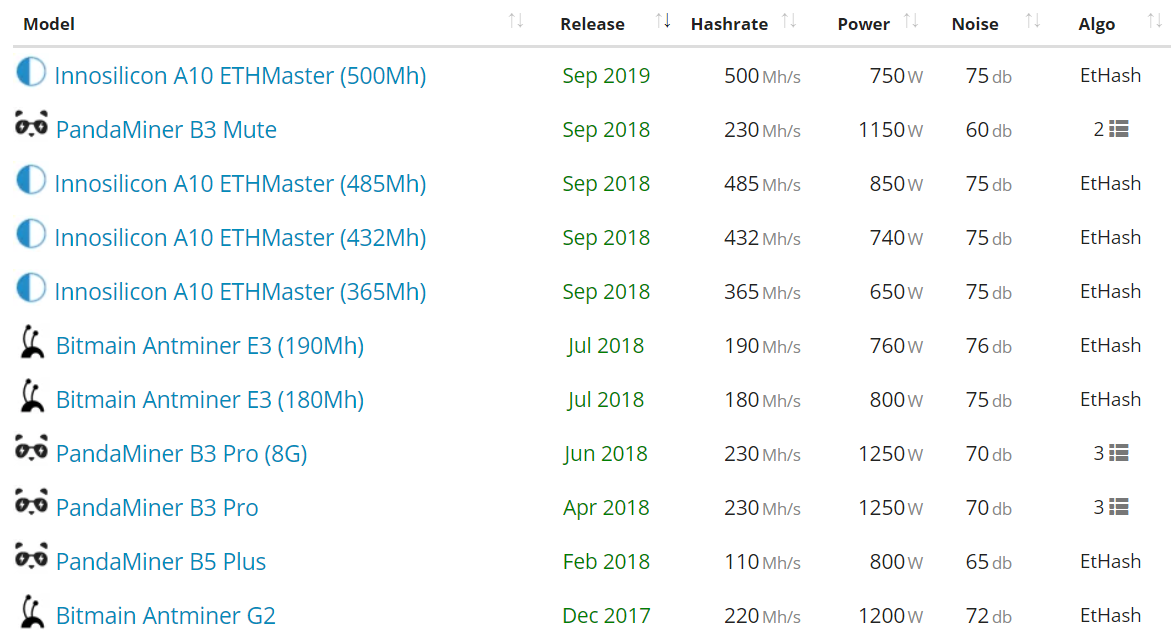This screenshot has height=638, width=1171.
Task: Select the 760 W power value
Action: click(x=896, y=345)
